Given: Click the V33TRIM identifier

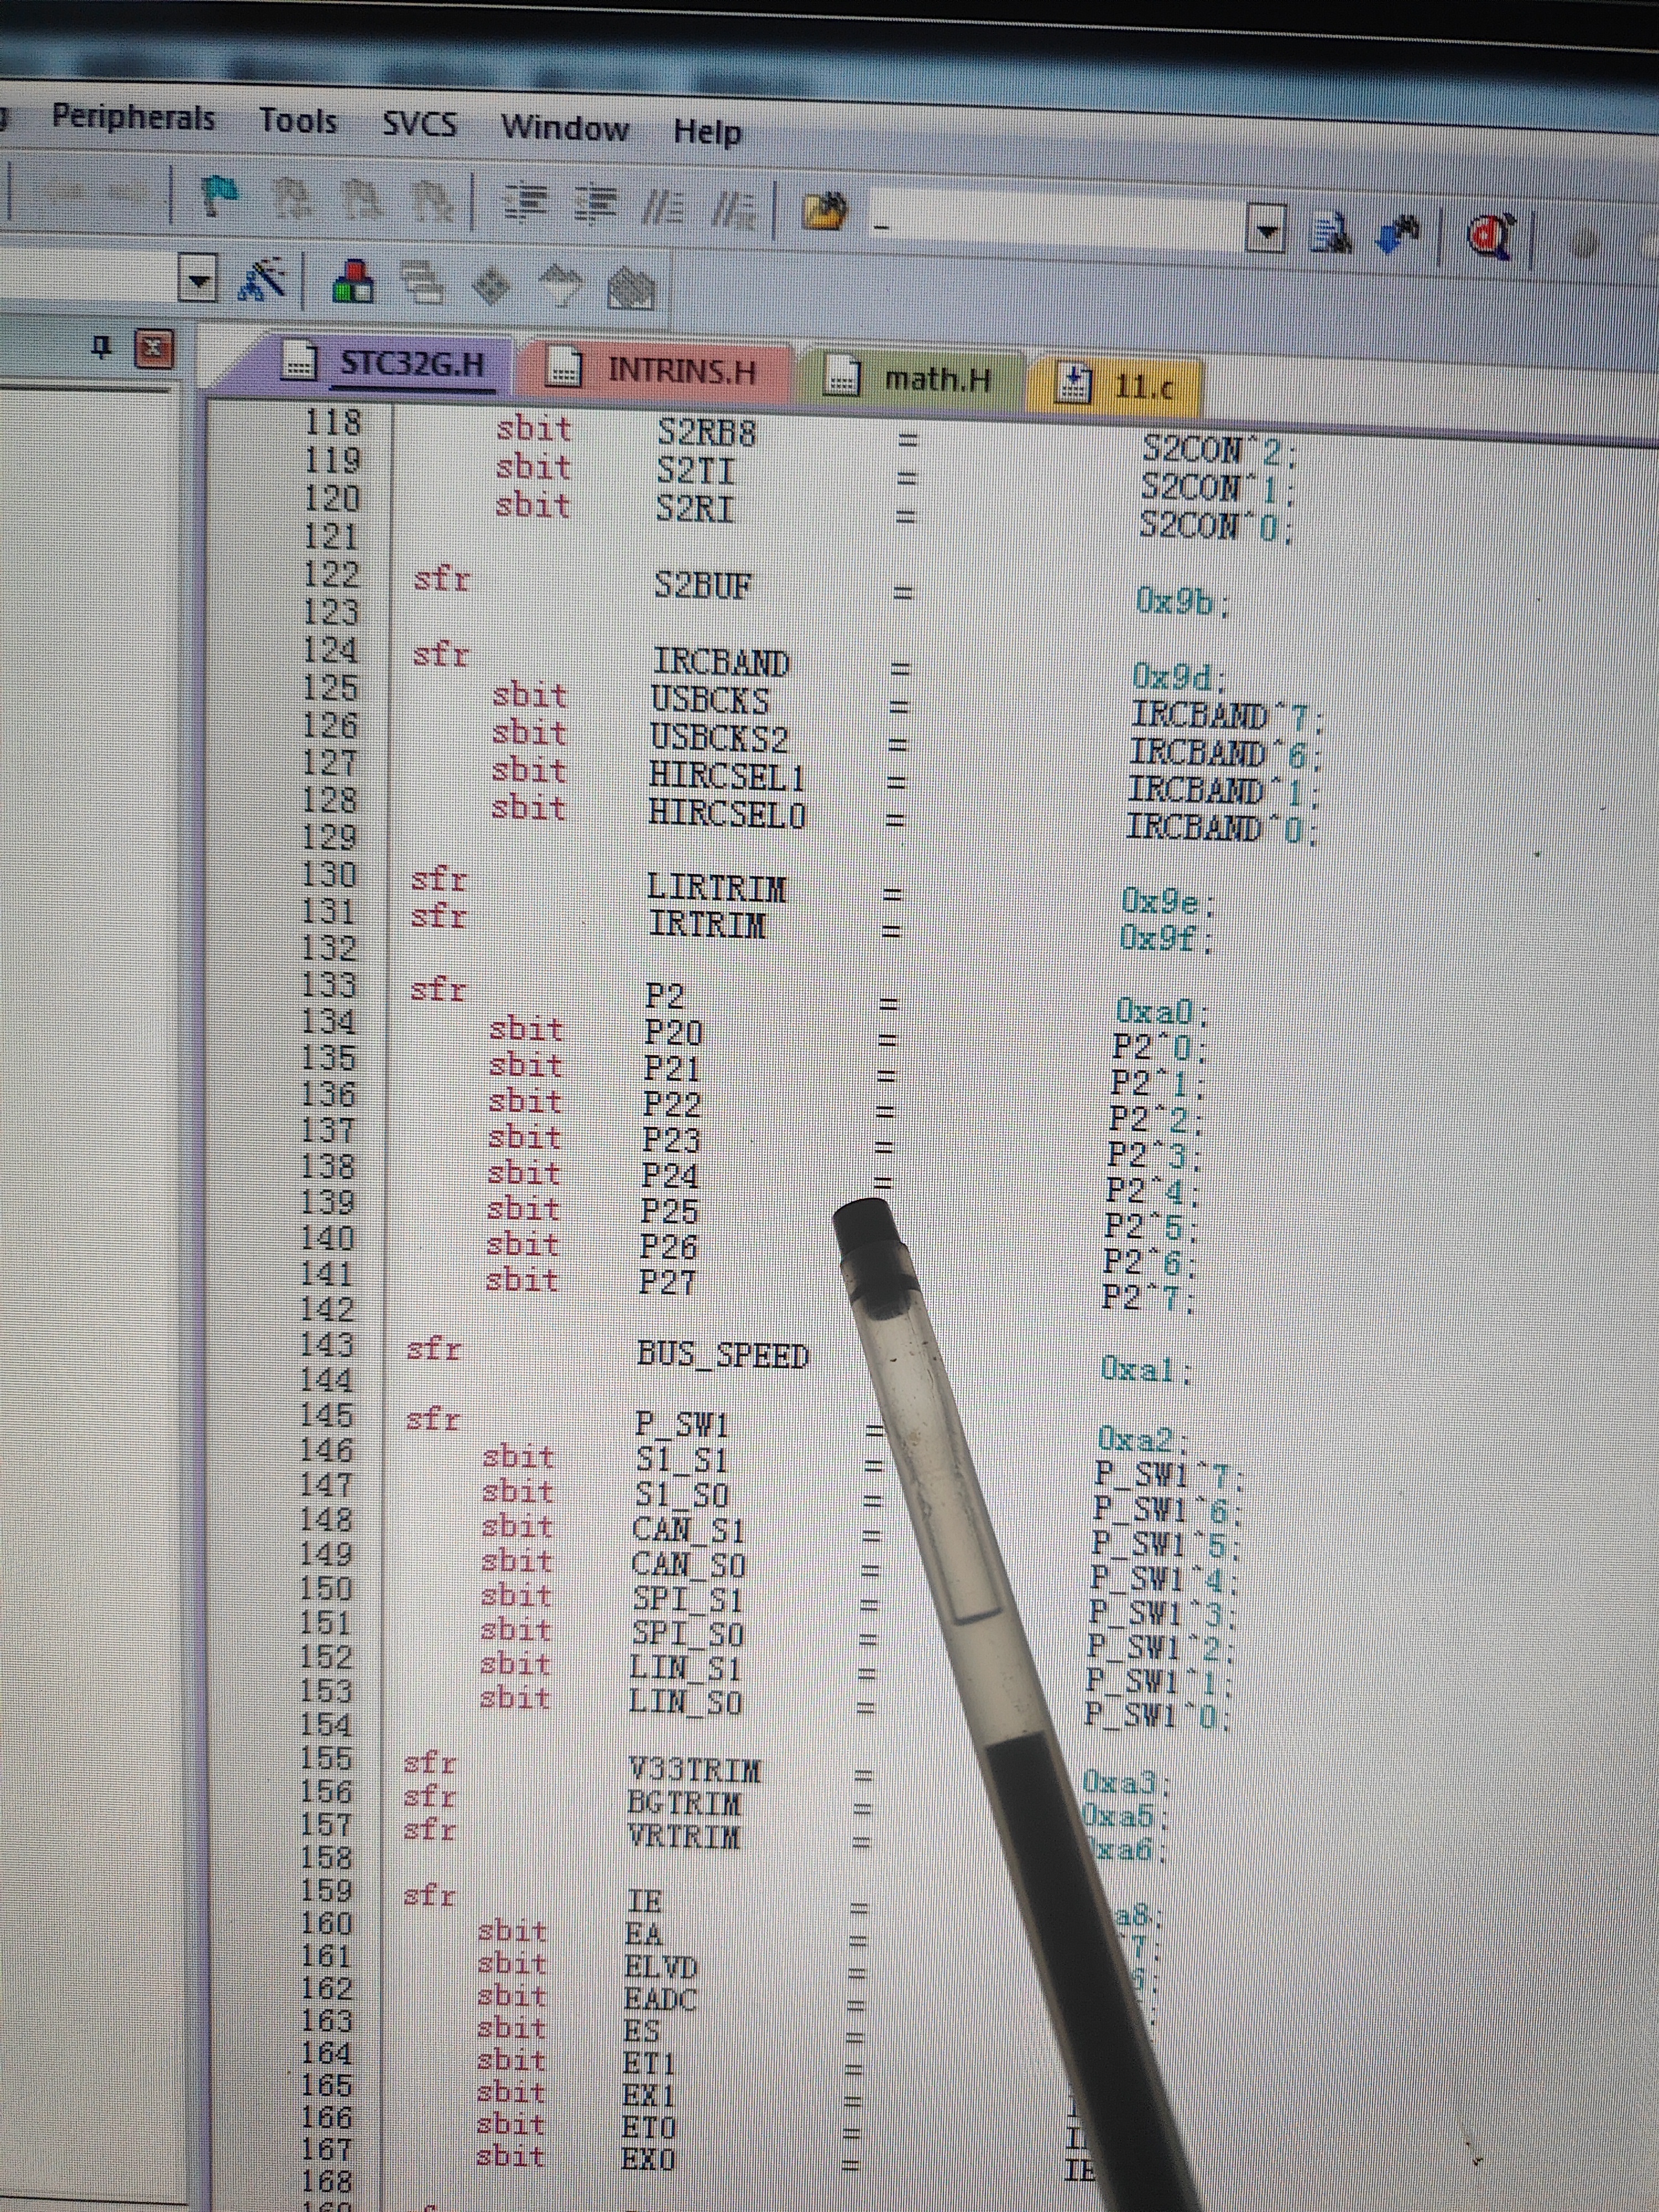Looking at the screenshot, I should click(x=694, y=1769).
